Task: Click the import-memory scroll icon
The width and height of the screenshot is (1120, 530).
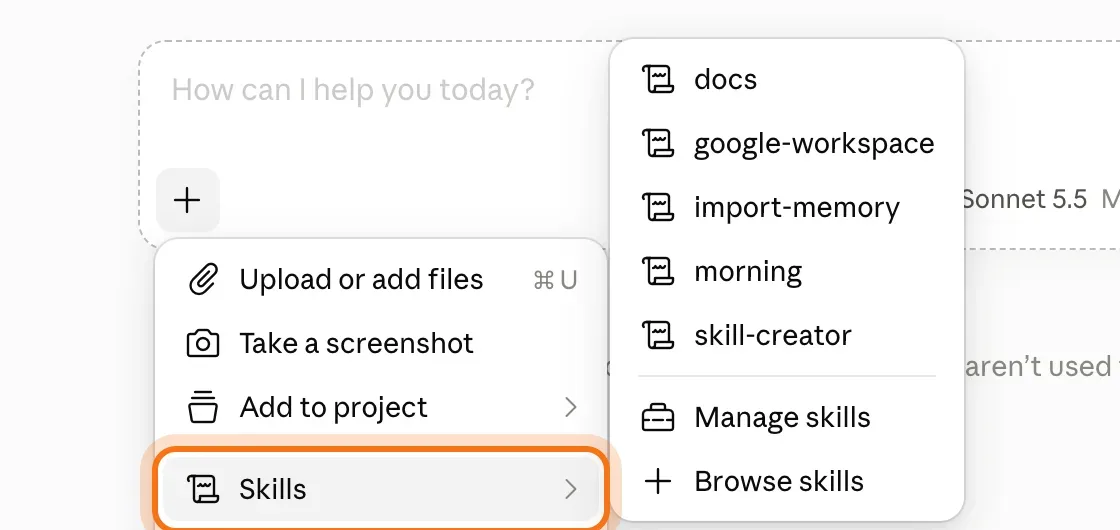Action: 657,208
